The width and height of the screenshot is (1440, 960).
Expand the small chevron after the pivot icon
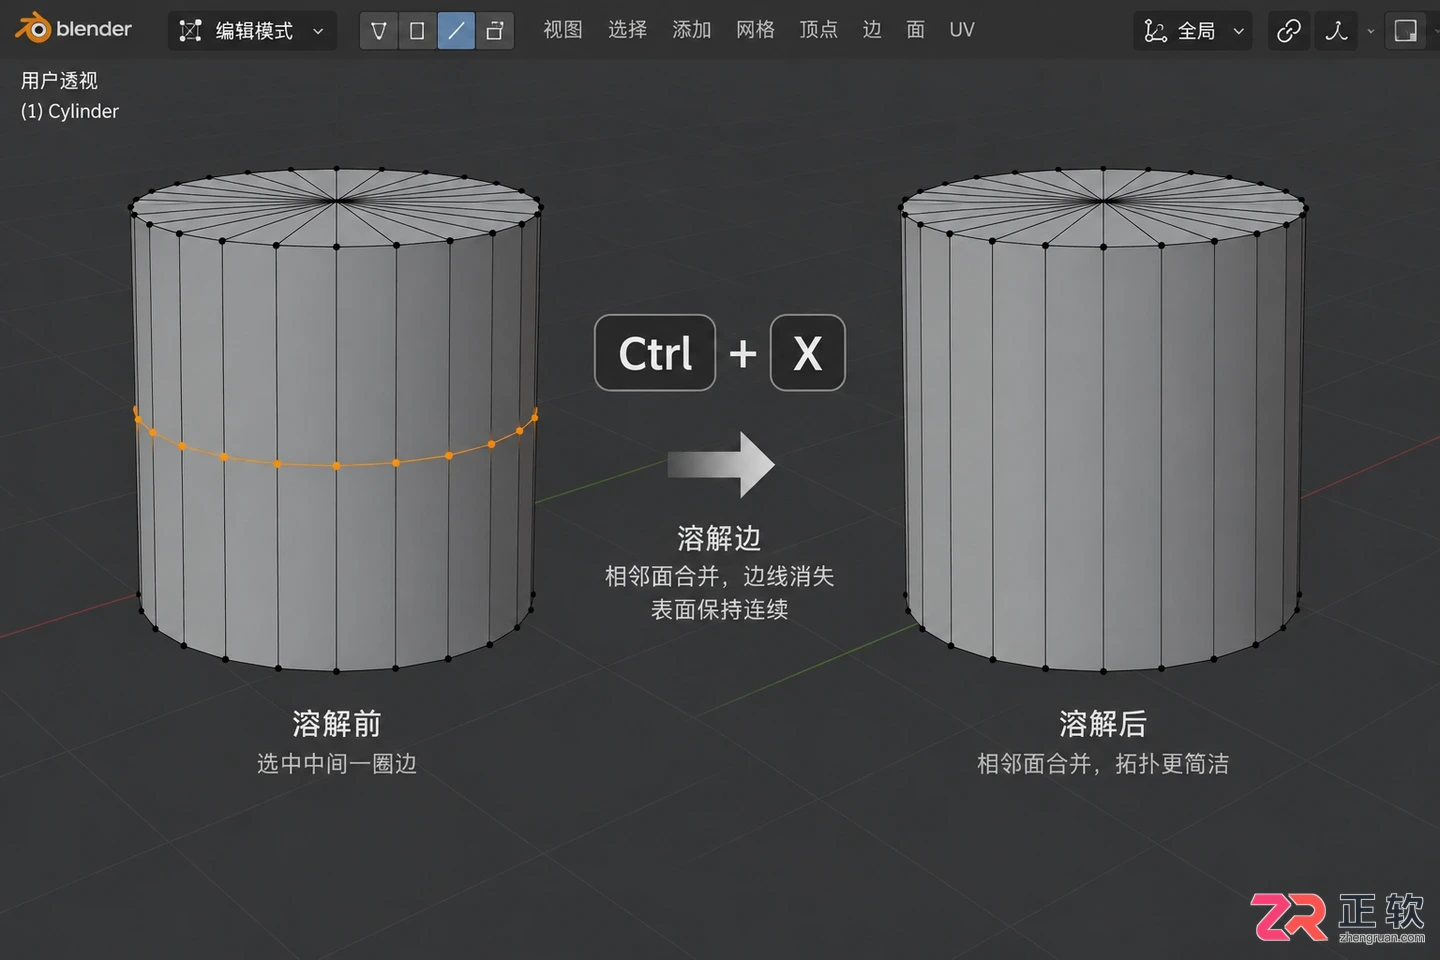tap(1370, 31)
